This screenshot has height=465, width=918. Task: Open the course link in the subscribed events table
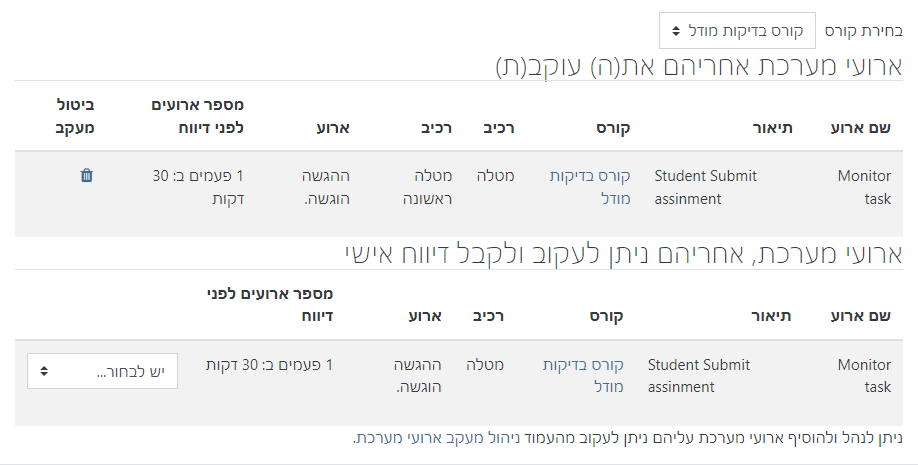point(589,187)
